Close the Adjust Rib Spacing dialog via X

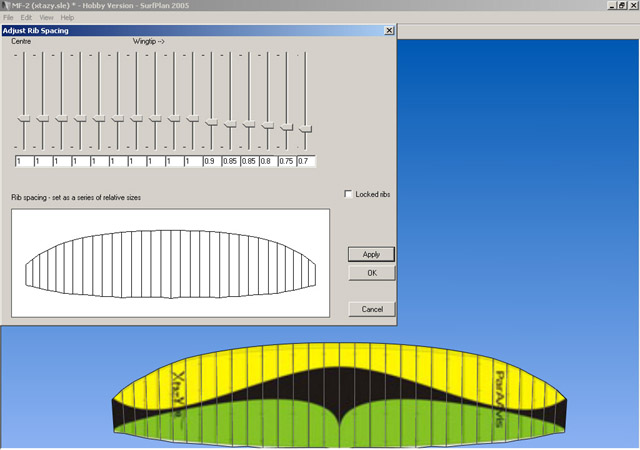[x=389, y=32]
